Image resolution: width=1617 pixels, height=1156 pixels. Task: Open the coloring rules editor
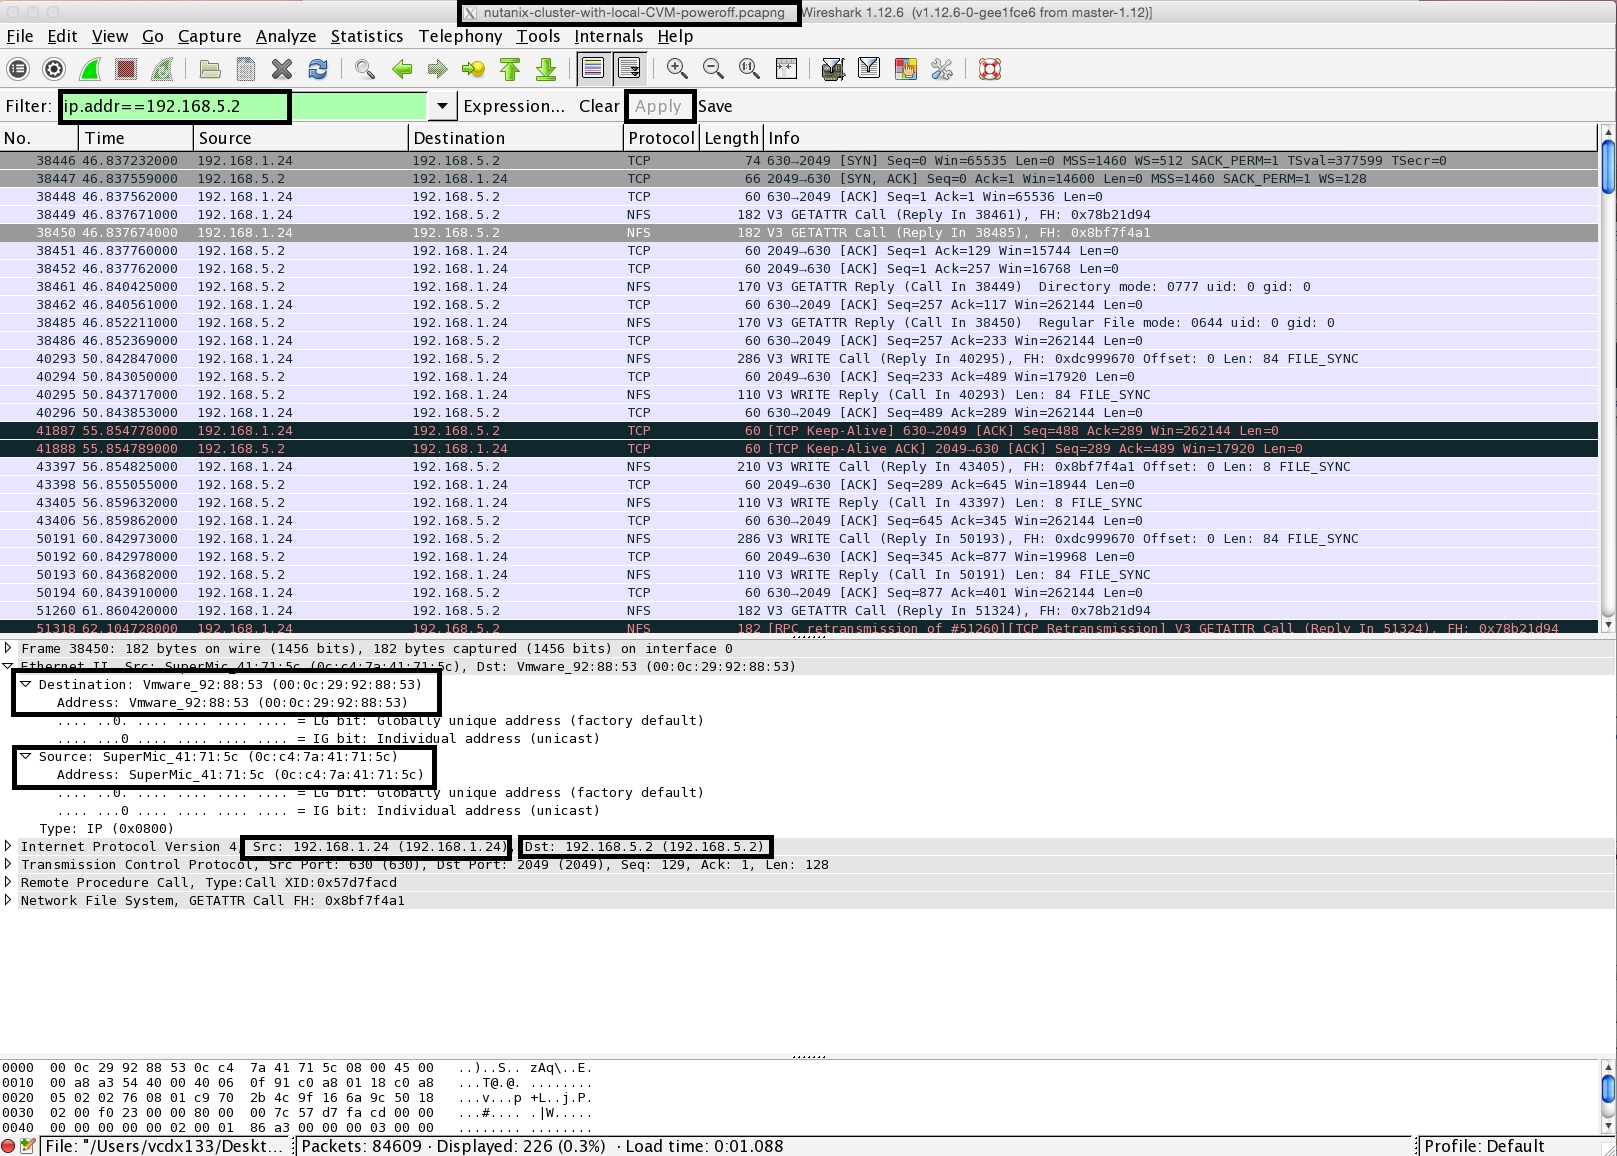pos(906,69)
